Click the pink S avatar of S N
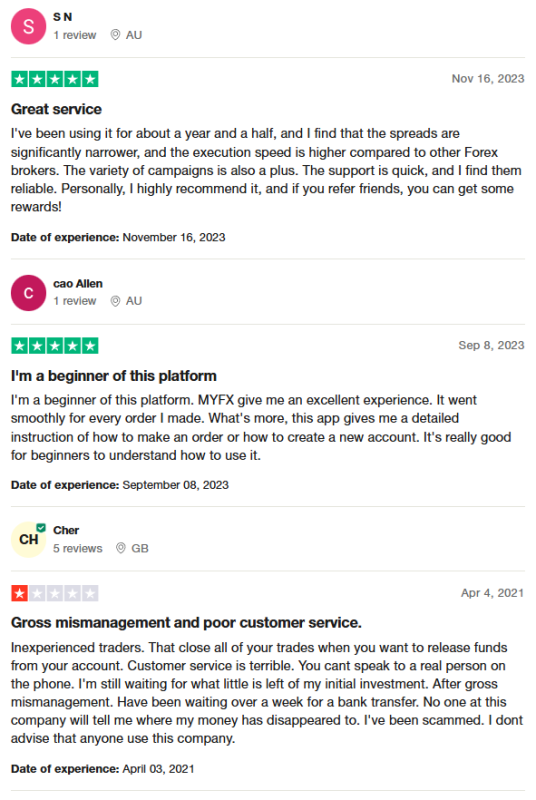 tap(29, 27)
